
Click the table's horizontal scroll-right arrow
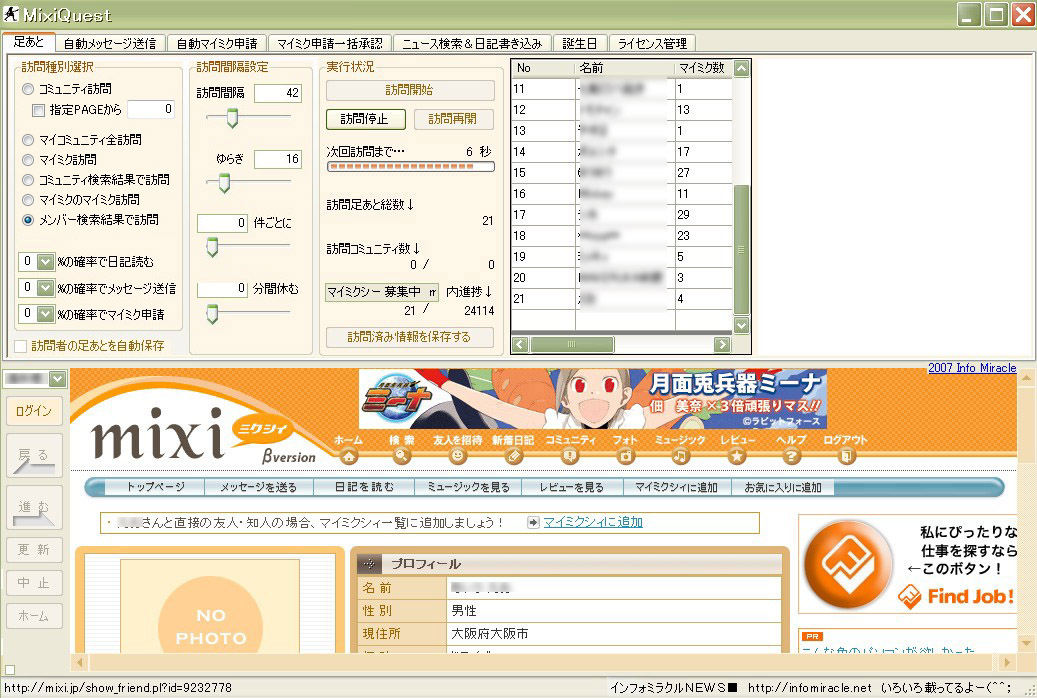(x=722, y=345)
